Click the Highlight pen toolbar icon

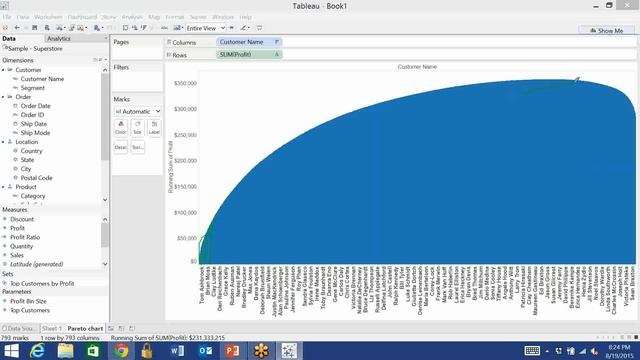tap(244, 28)
